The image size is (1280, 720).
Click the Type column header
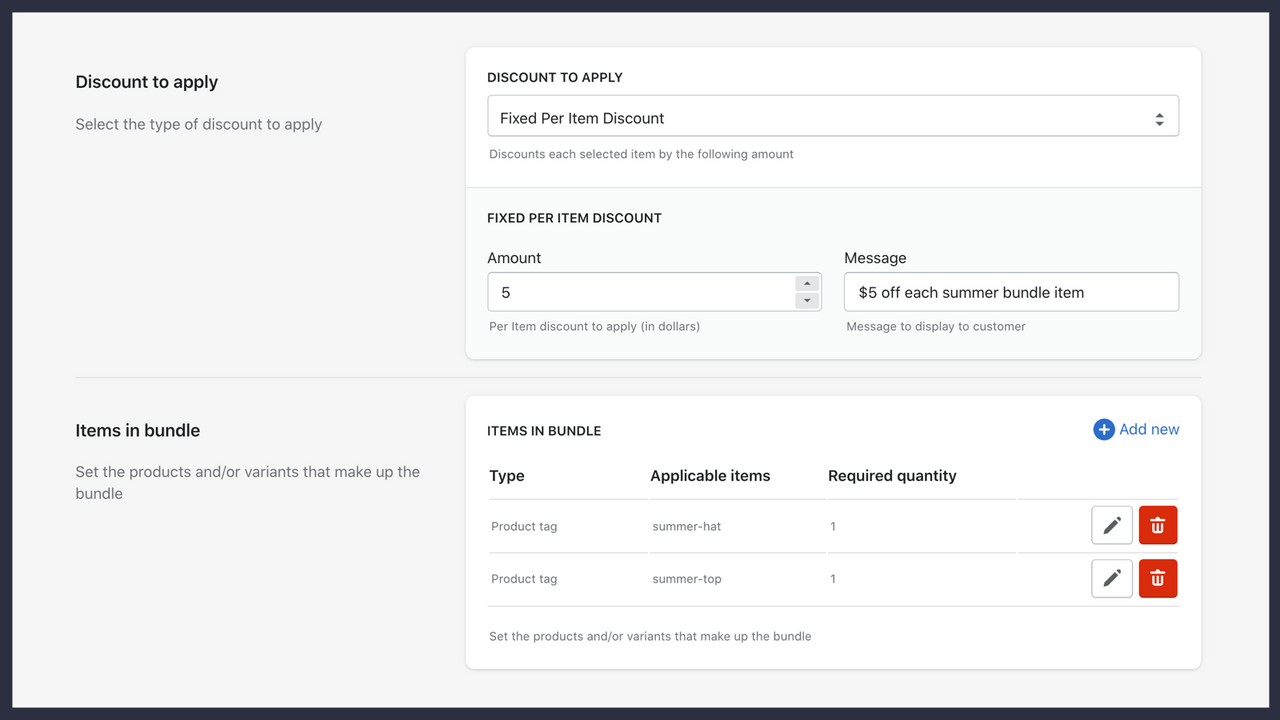pyautogui.click(x=507, y=476)
